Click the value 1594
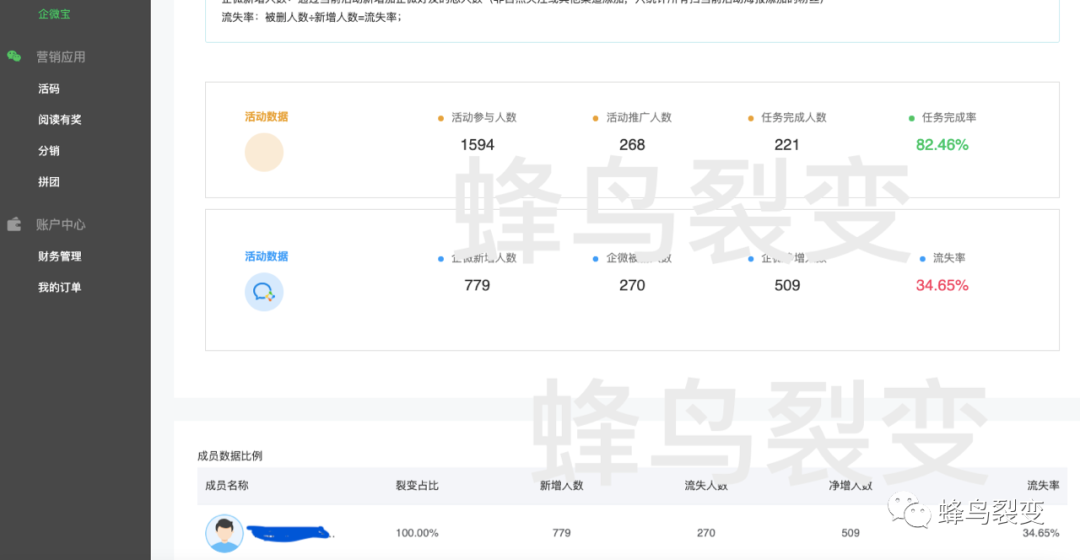1080x560 pixels. pos(477,145)
